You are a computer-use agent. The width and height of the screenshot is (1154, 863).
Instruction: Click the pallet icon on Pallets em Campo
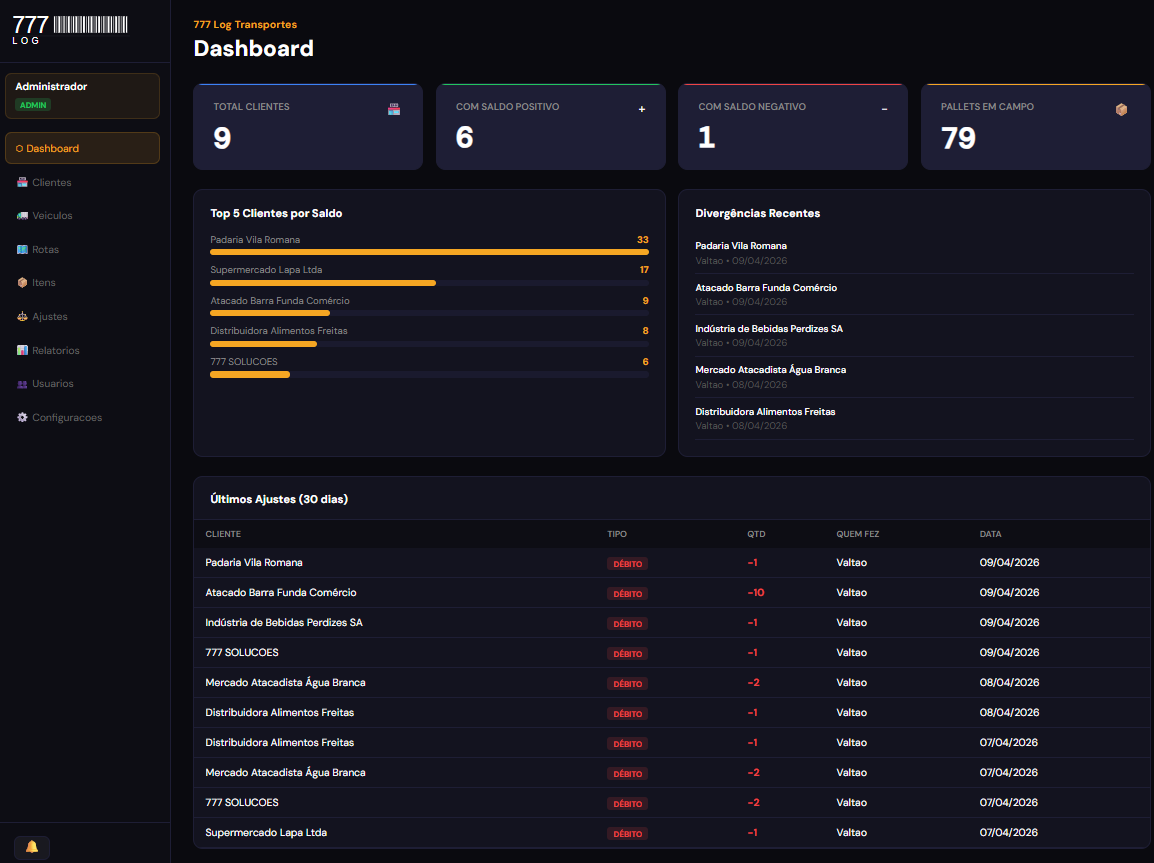click(1122, 108)
